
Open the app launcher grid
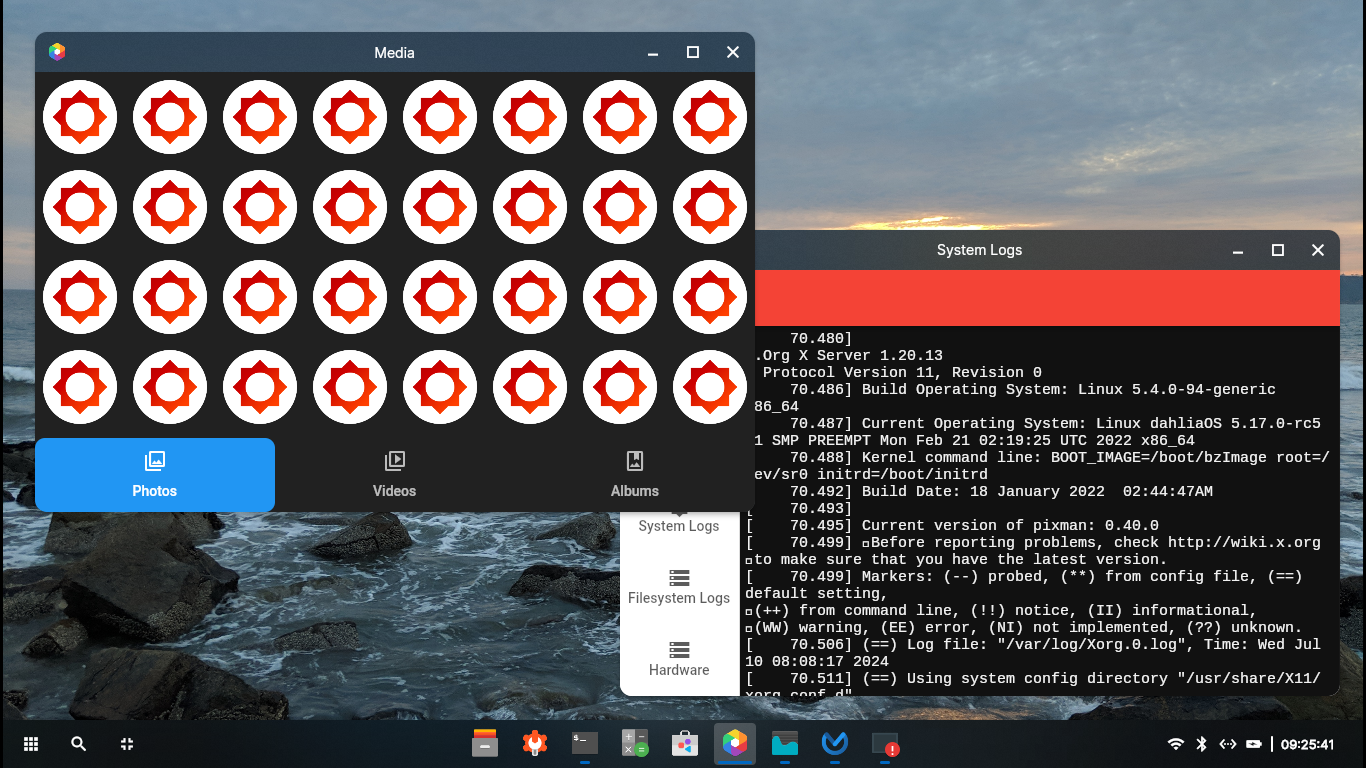(31, 744)
